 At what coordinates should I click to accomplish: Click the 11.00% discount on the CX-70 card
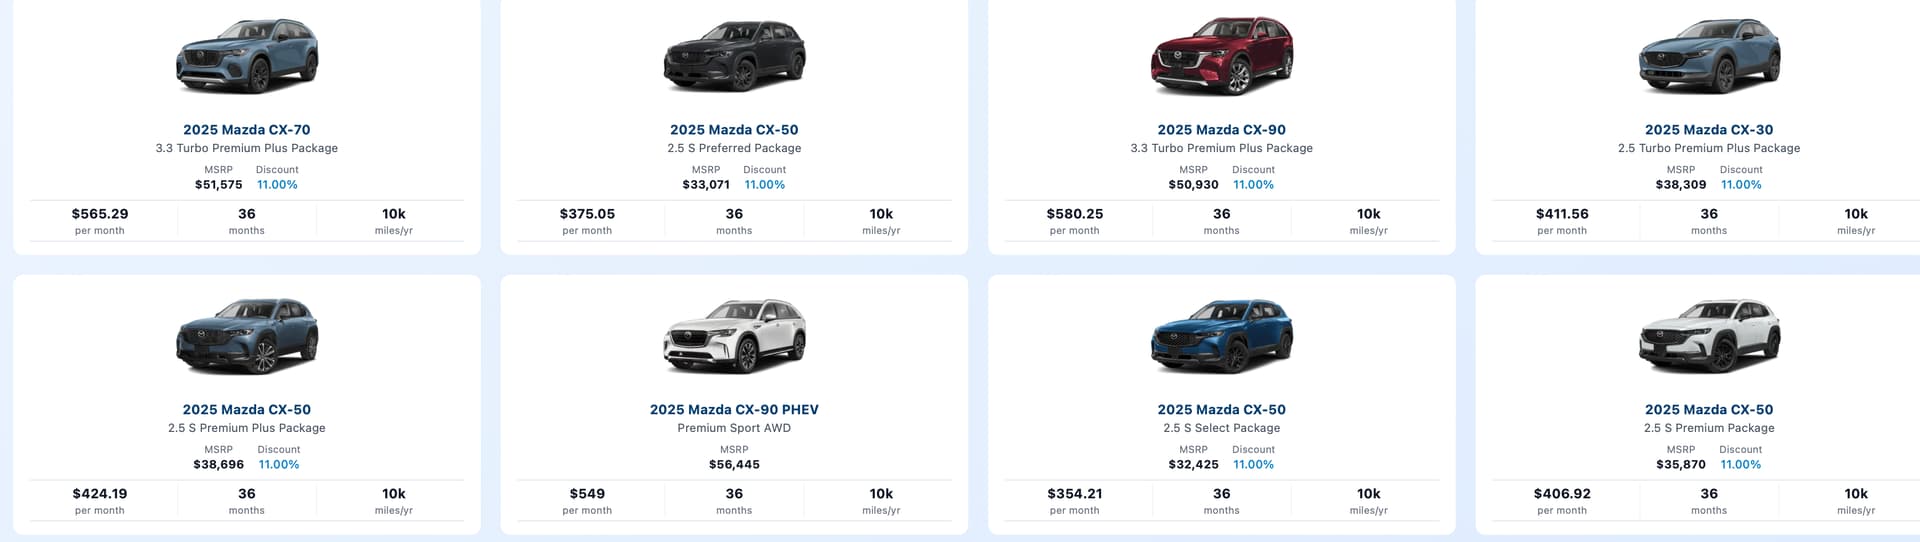[277, 185]
